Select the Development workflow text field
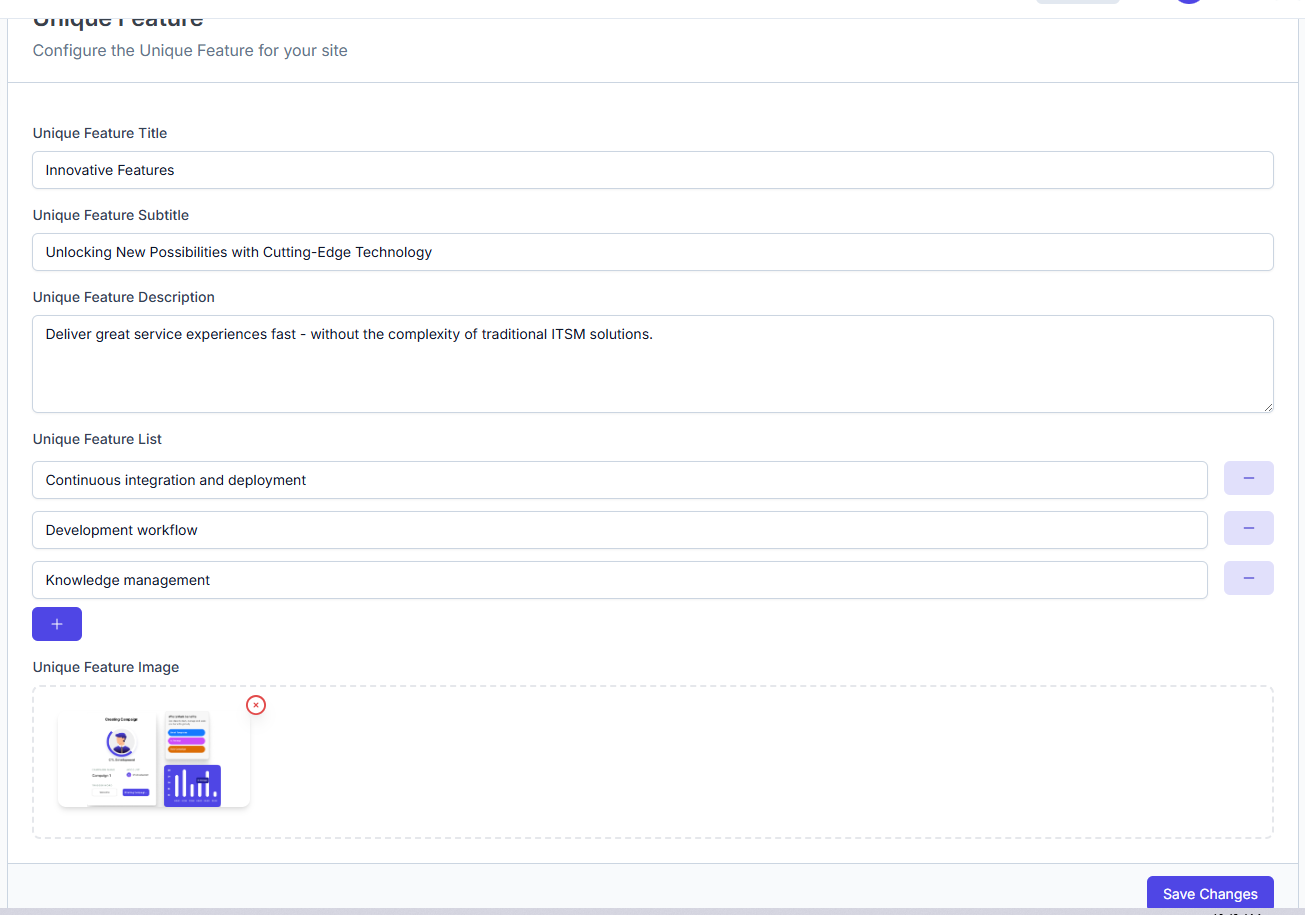This screenshot has width=1305, height=915. click(619, 530)
